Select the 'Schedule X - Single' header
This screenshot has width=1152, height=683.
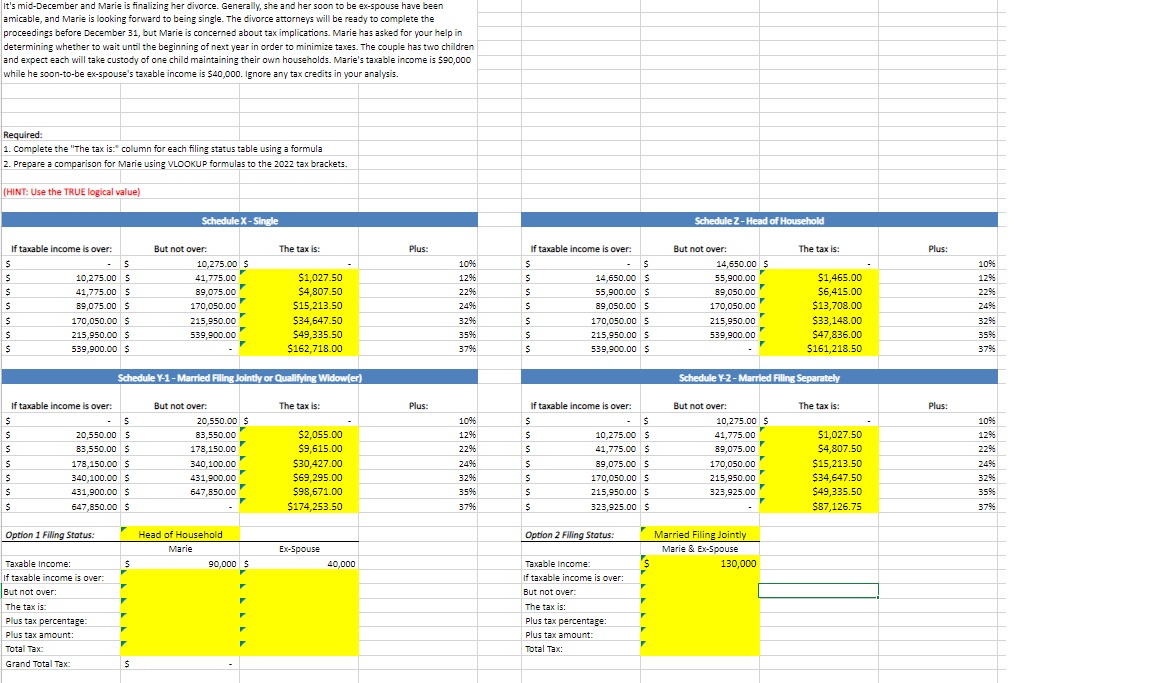[x=240, y=220]
